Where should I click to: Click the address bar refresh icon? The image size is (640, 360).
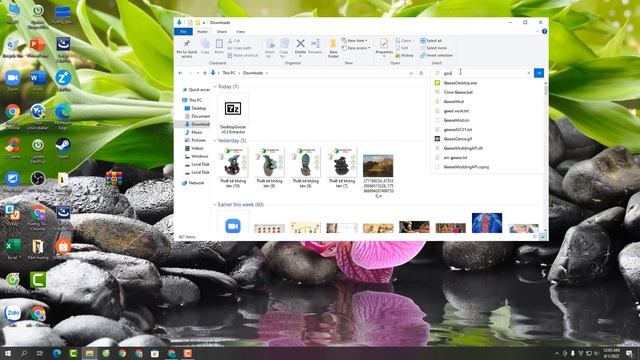point(422,73)
